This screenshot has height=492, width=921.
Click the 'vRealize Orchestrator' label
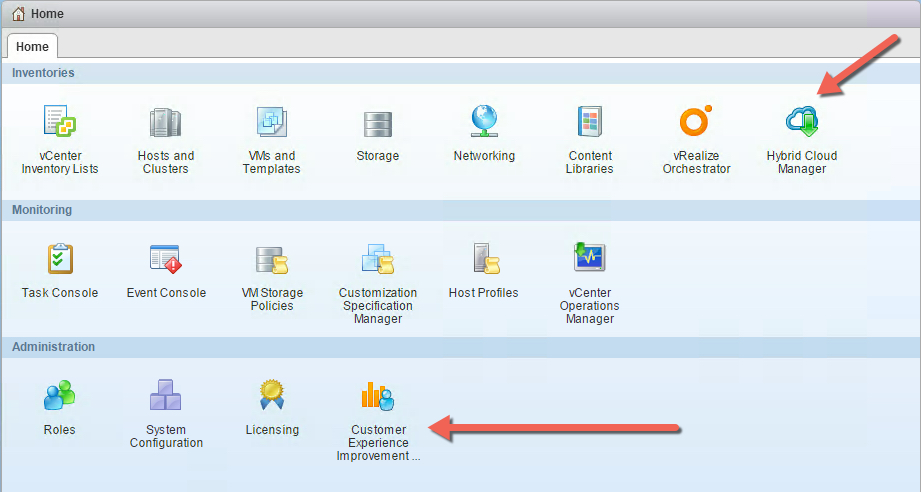(697, 162)
